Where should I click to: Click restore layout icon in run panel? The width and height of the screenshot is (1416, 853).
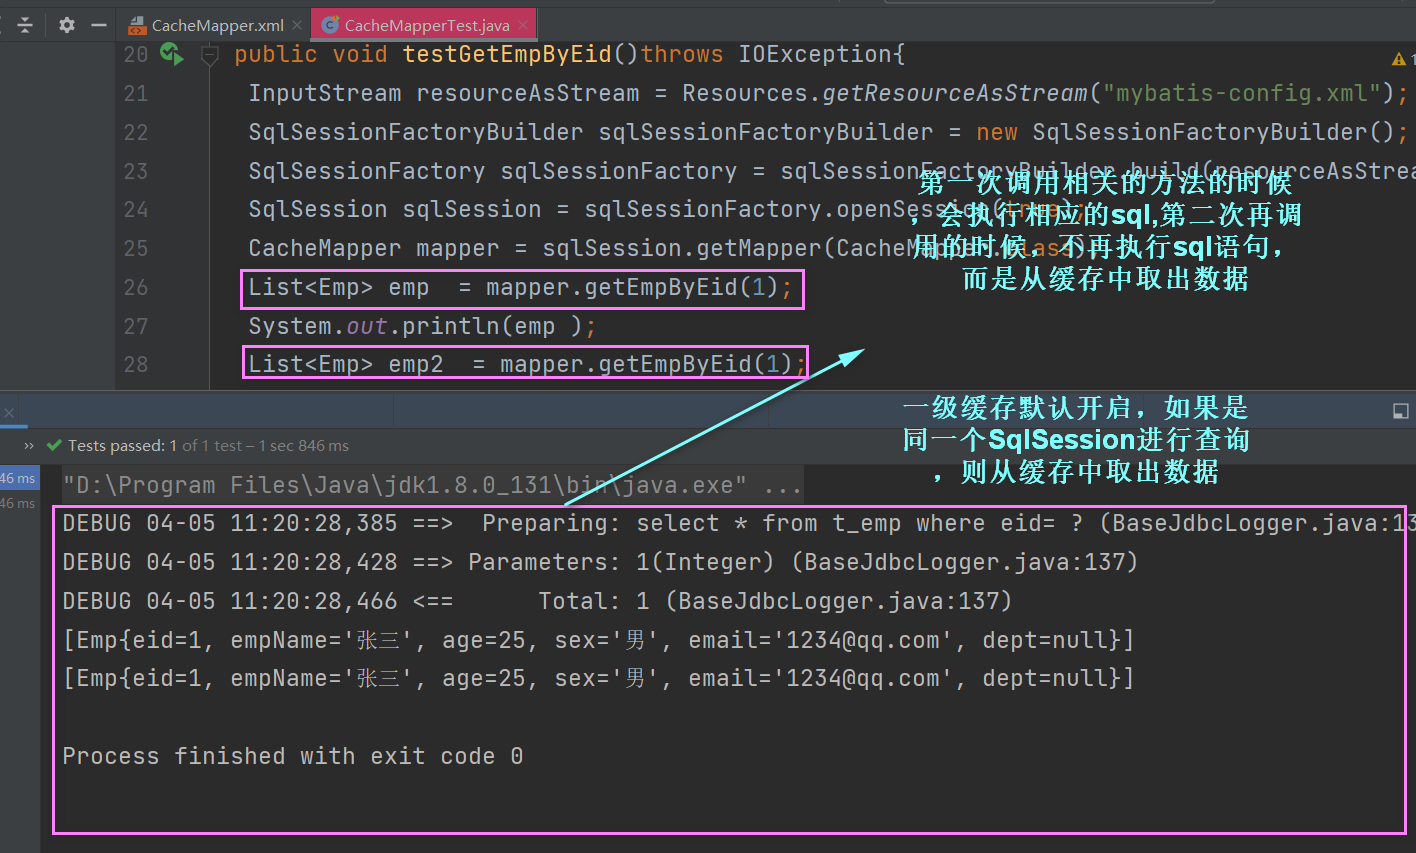click(1401, 411)
